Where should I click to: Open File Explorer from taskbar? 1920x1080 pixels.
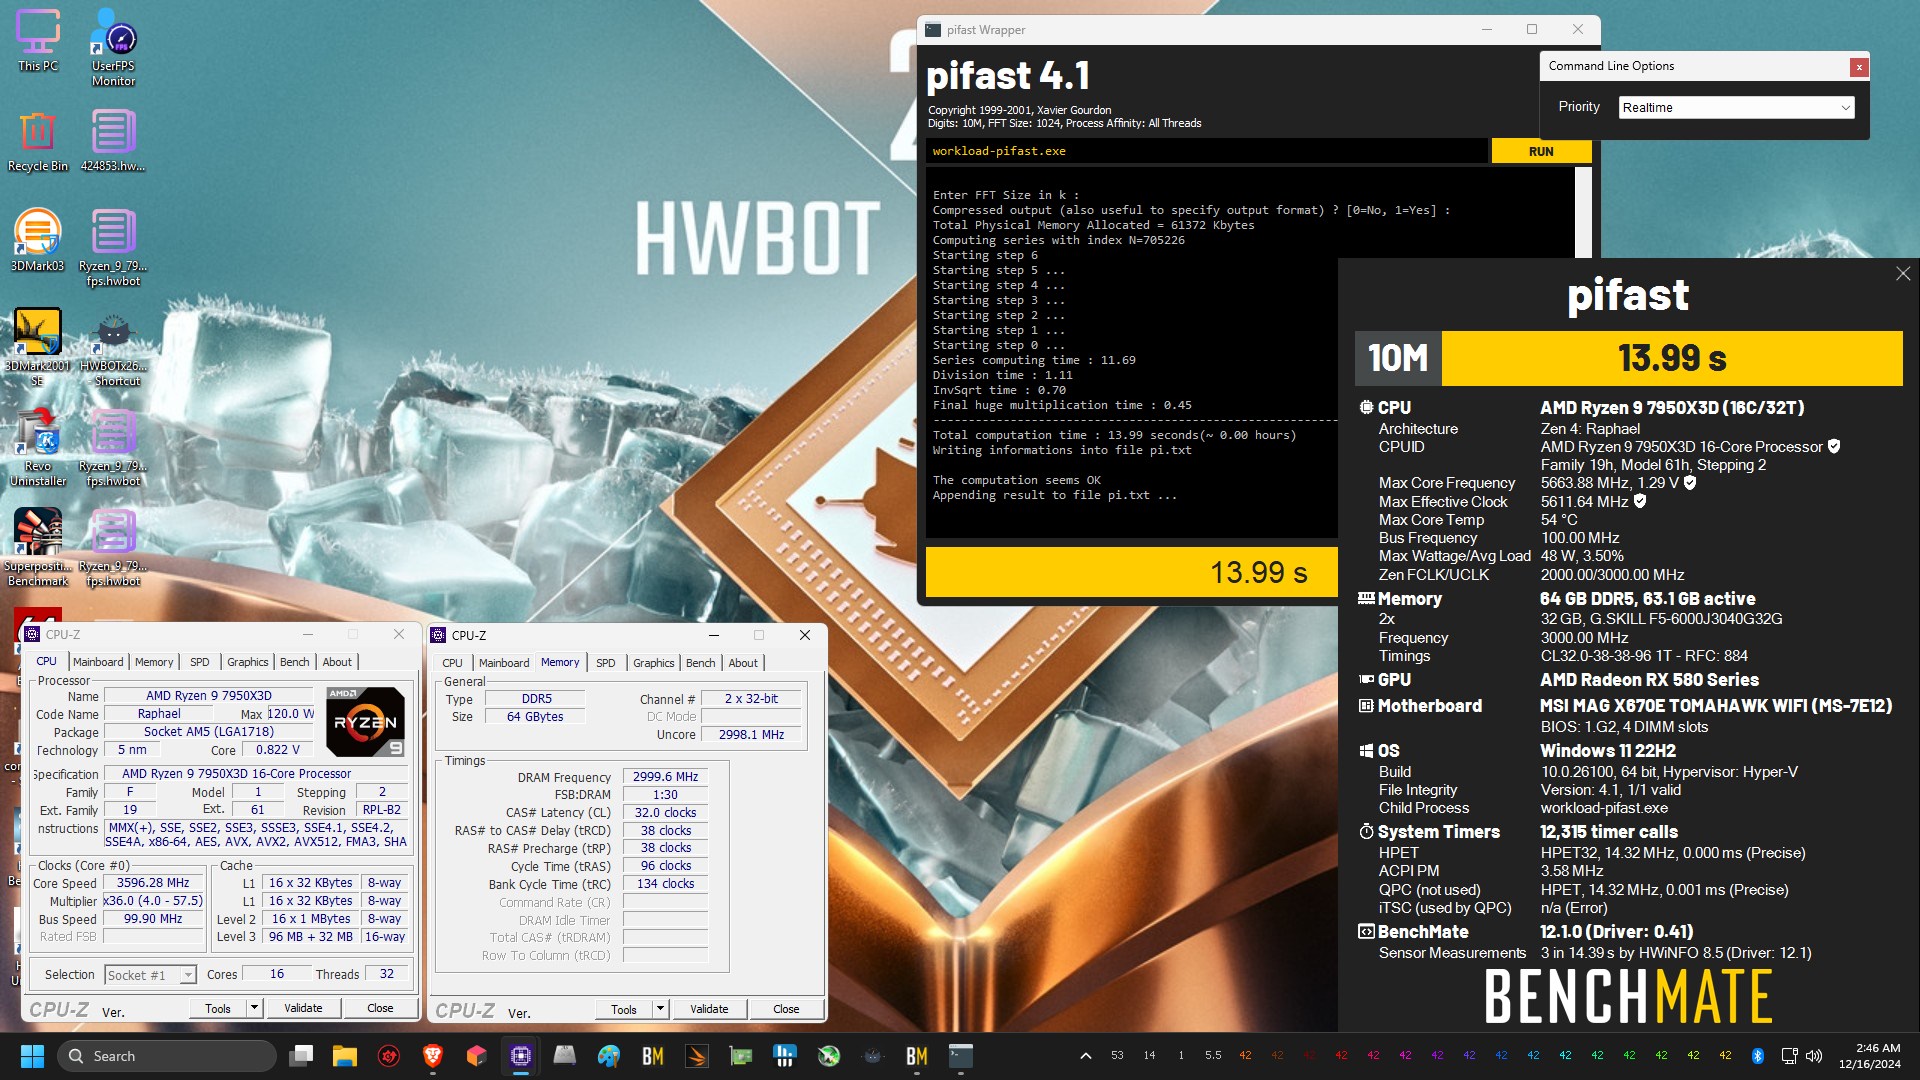tap(345, 1056)
